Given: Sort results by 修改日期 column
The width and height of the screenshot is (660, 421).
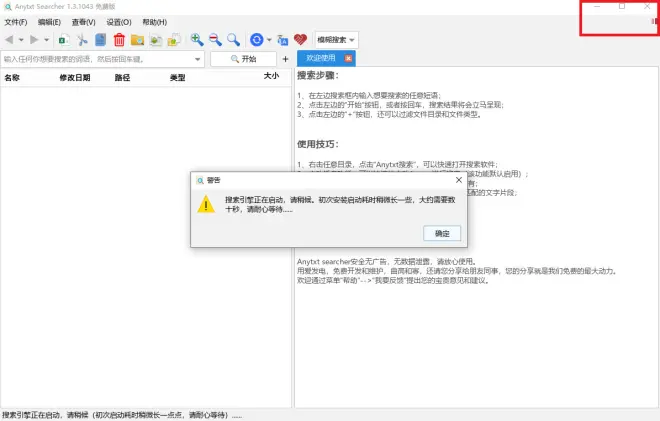Looking at the screenshot, I should pos(75,77).
